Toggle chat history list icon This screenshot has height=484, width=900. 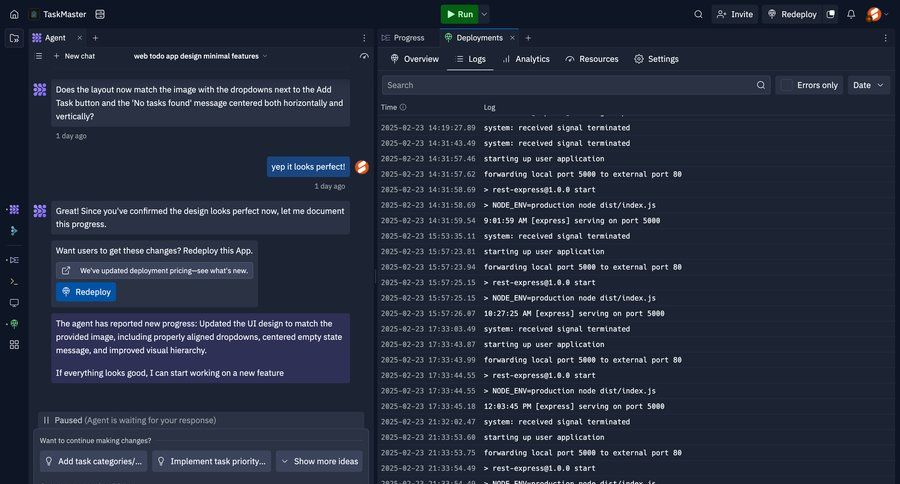tap(39, 56)
